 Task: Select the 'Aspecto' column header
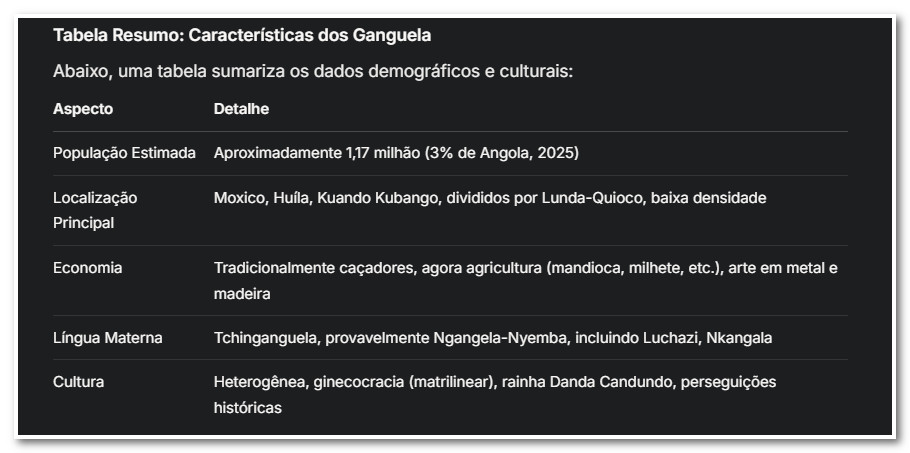[x=83, y=109]
